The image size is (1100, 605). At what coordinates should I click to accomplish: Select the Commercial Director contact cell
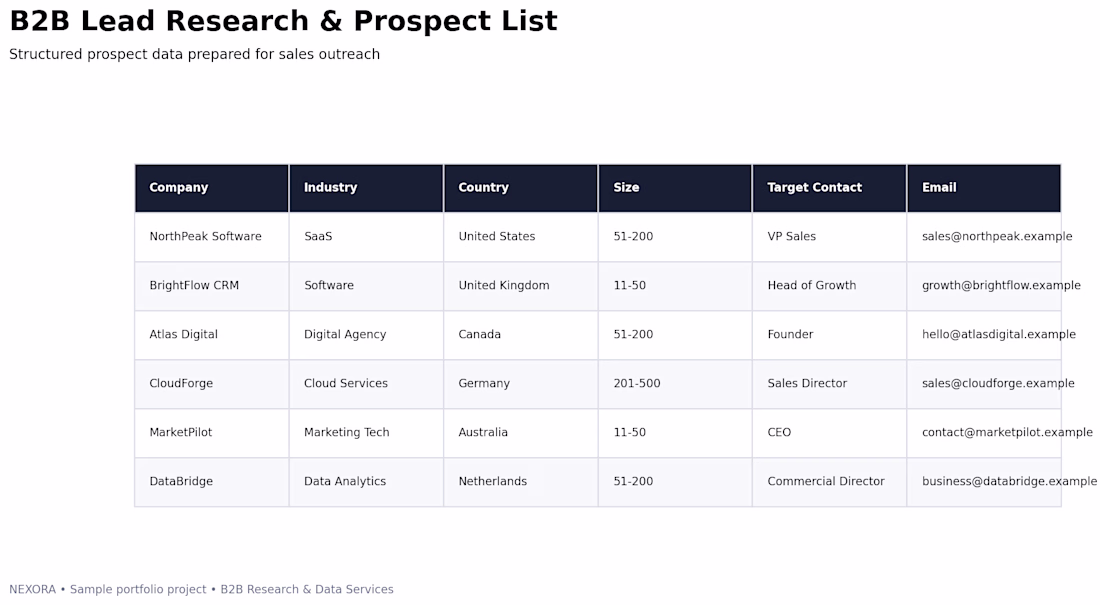click(829, 482)
